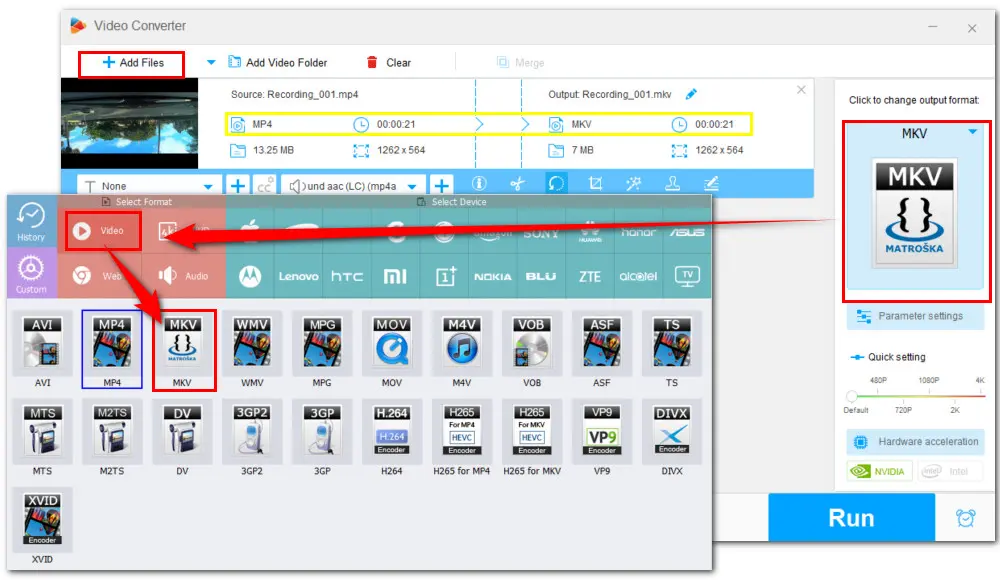The image size is (1000, 580).
Task: Toggle NVIDIA hardware acceleration
Action: pos(879,472)
